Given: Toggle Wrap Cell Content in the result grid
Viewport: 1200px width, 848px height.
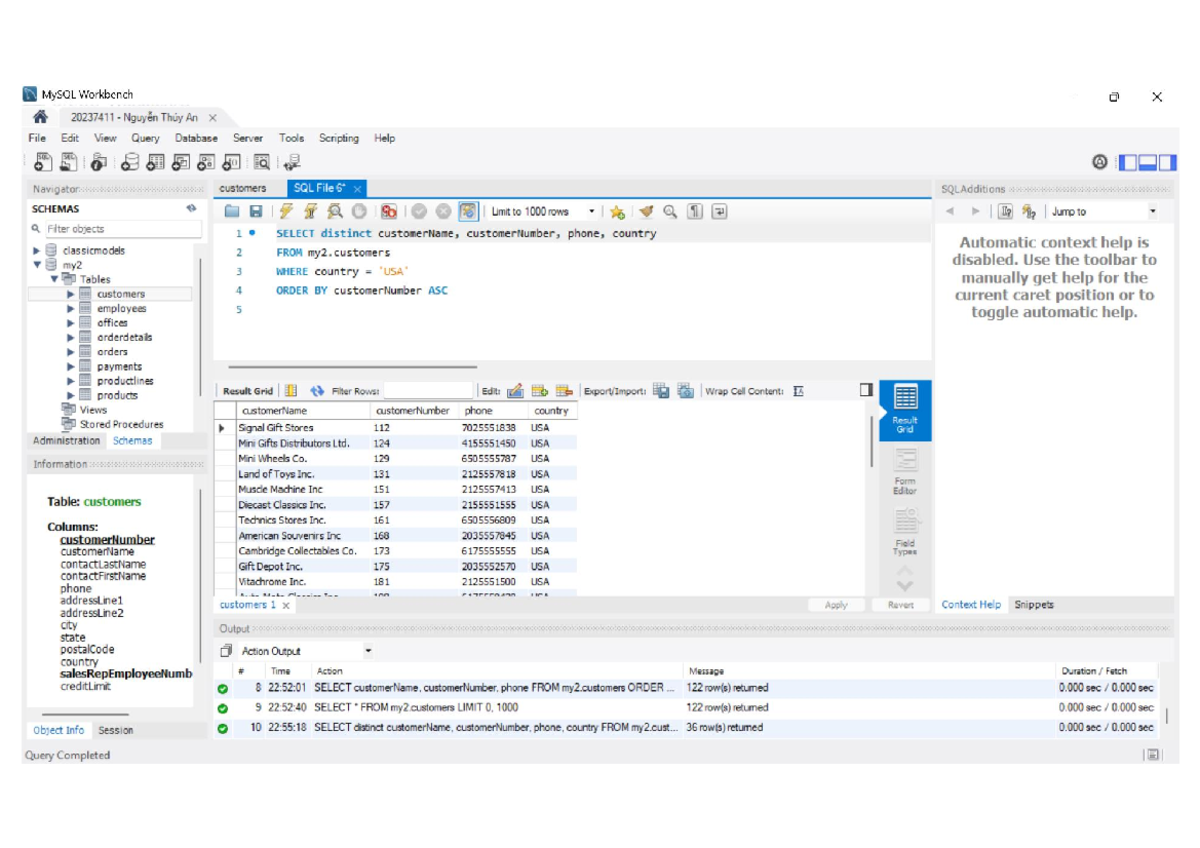Looking at the screenshot, I should tap(798, 390).
